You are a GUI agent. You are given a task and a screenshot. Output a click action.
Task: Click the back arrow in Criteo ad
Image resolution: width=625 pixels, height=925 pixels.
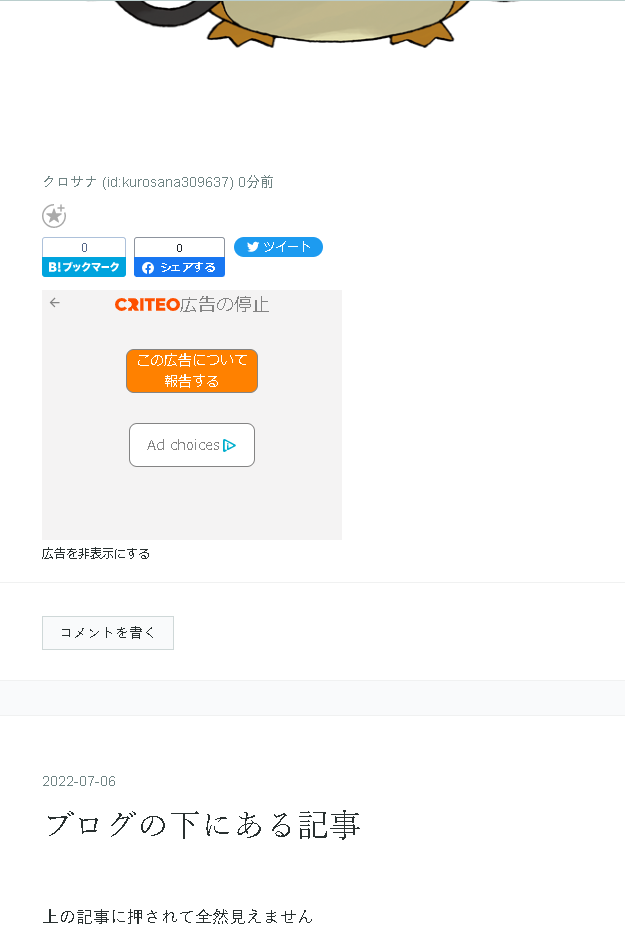click(x=55, y=303)
